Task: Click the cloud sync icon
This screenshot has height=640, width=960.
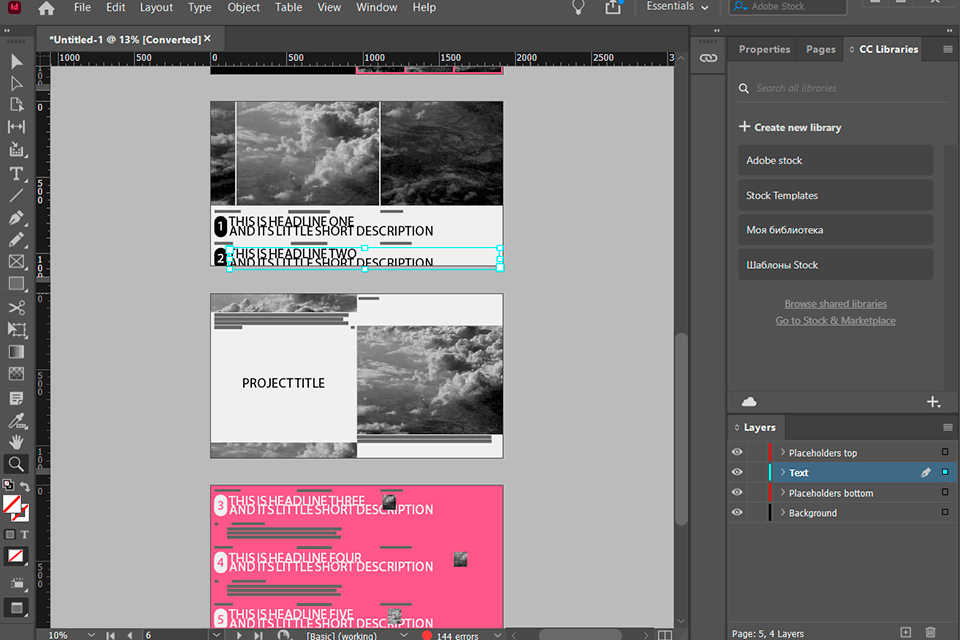Action: click(x=749, y=402)
